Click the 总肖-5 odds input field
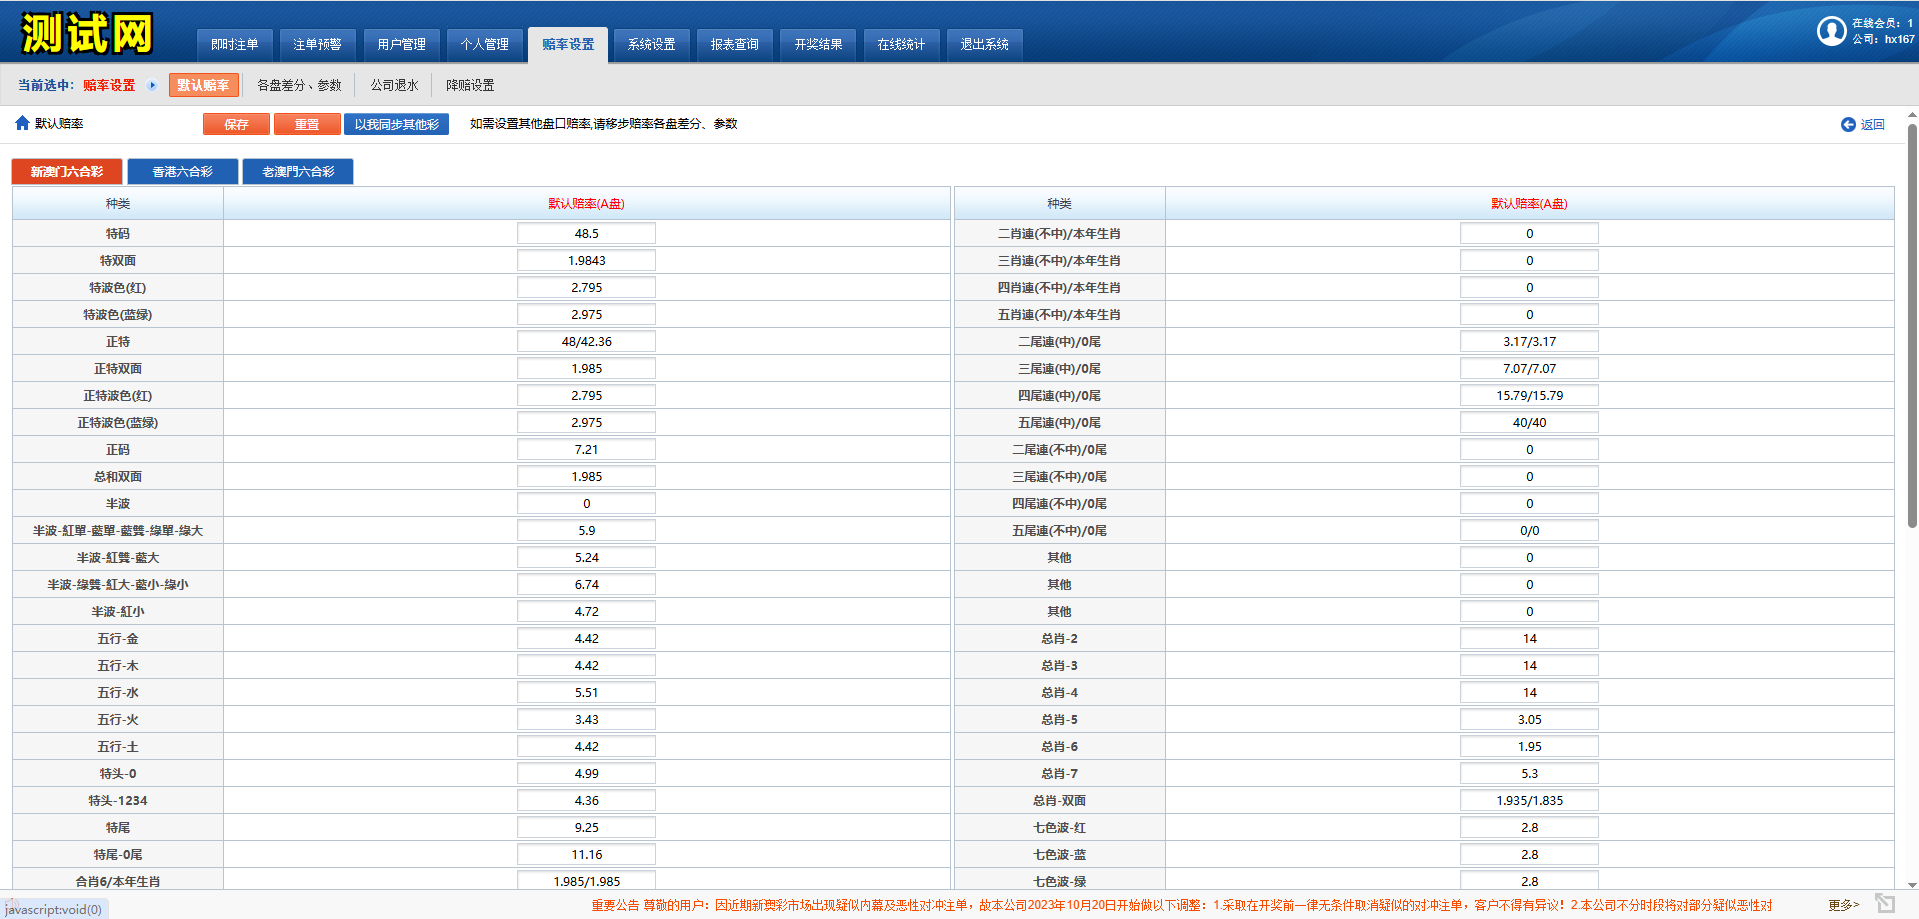The width and height of the screenshot is (1919, 919). 1529,720
